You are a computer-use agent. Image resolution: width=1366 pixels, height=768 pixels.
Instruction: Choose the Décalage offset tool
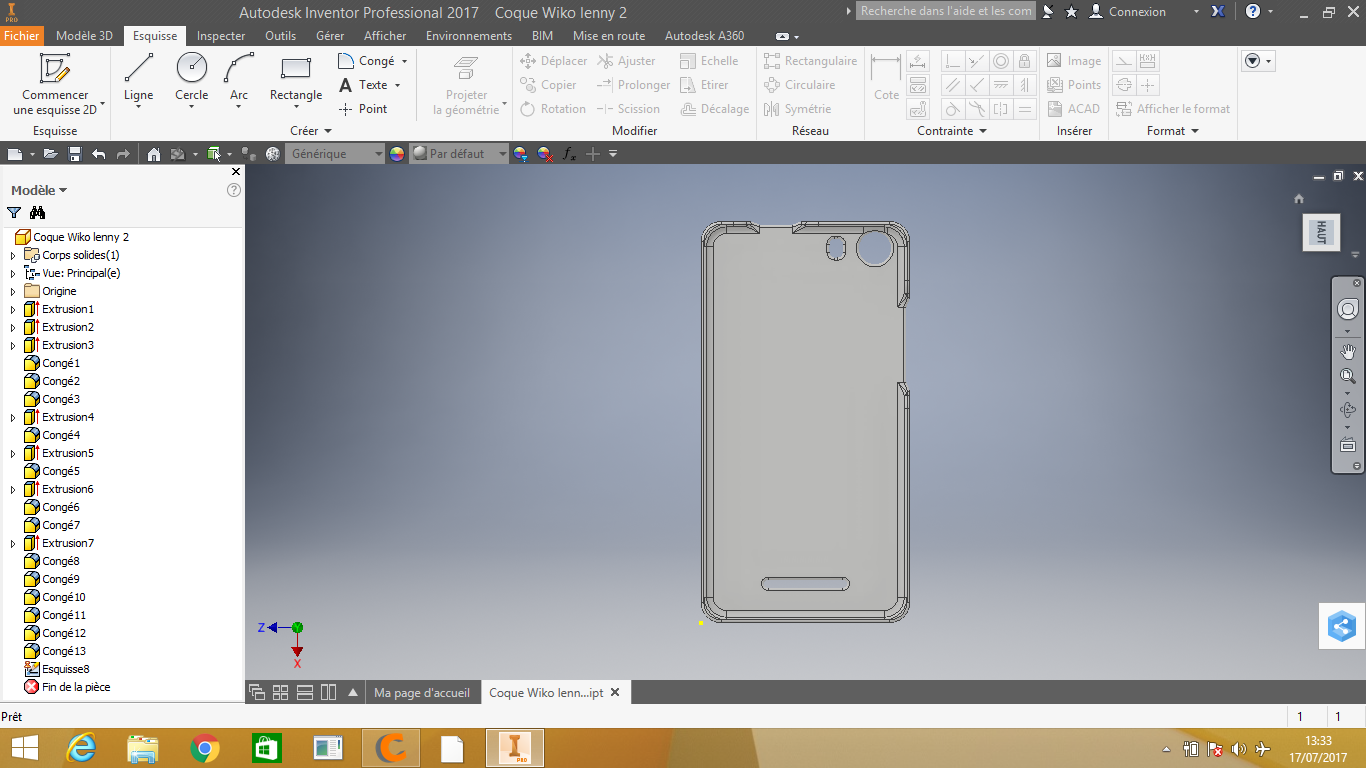click(x=714, y=109)
